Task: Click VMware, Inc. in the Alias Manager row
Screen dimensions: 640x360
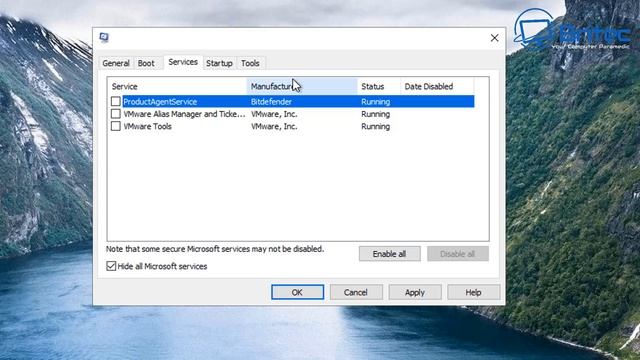Action: [274, 114]
